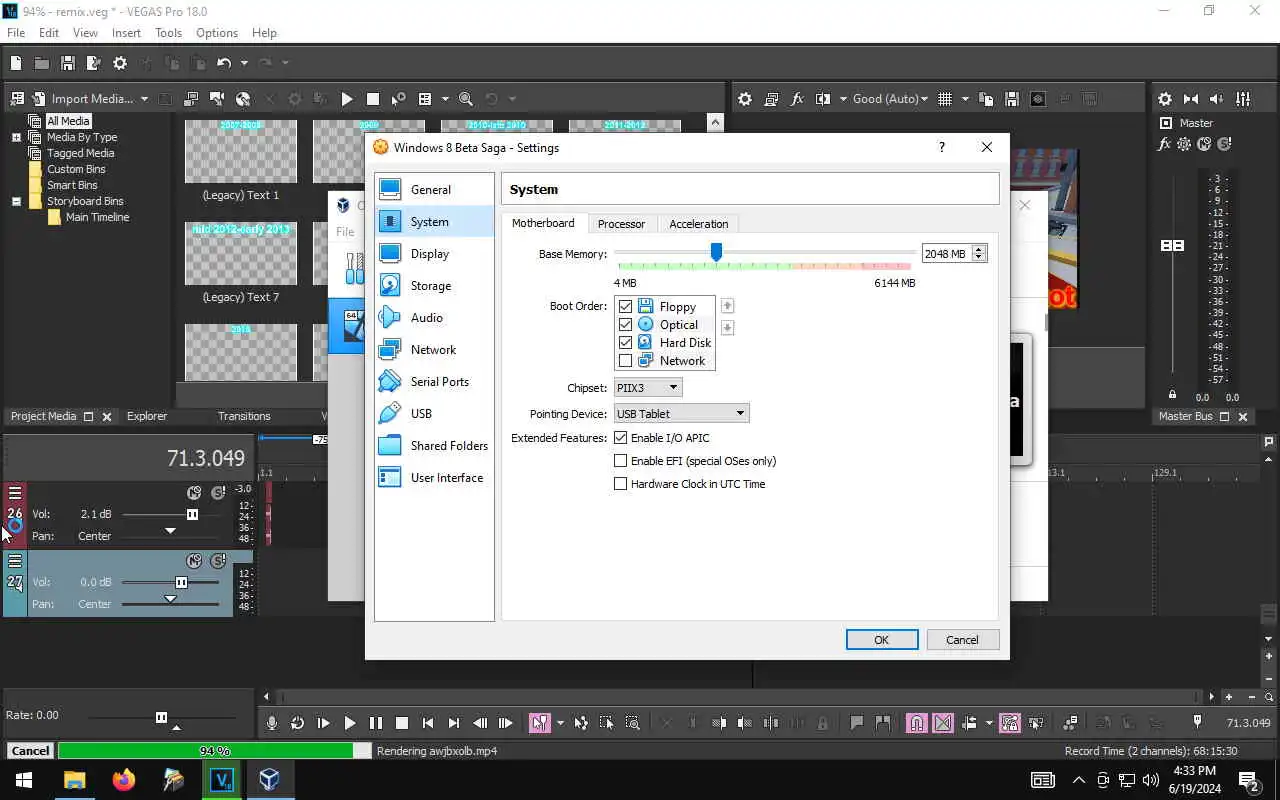The image size is (1280, 800).
Task: Toggle auto crossfades icon in timeline toolbar
Action: click(943, 723)
